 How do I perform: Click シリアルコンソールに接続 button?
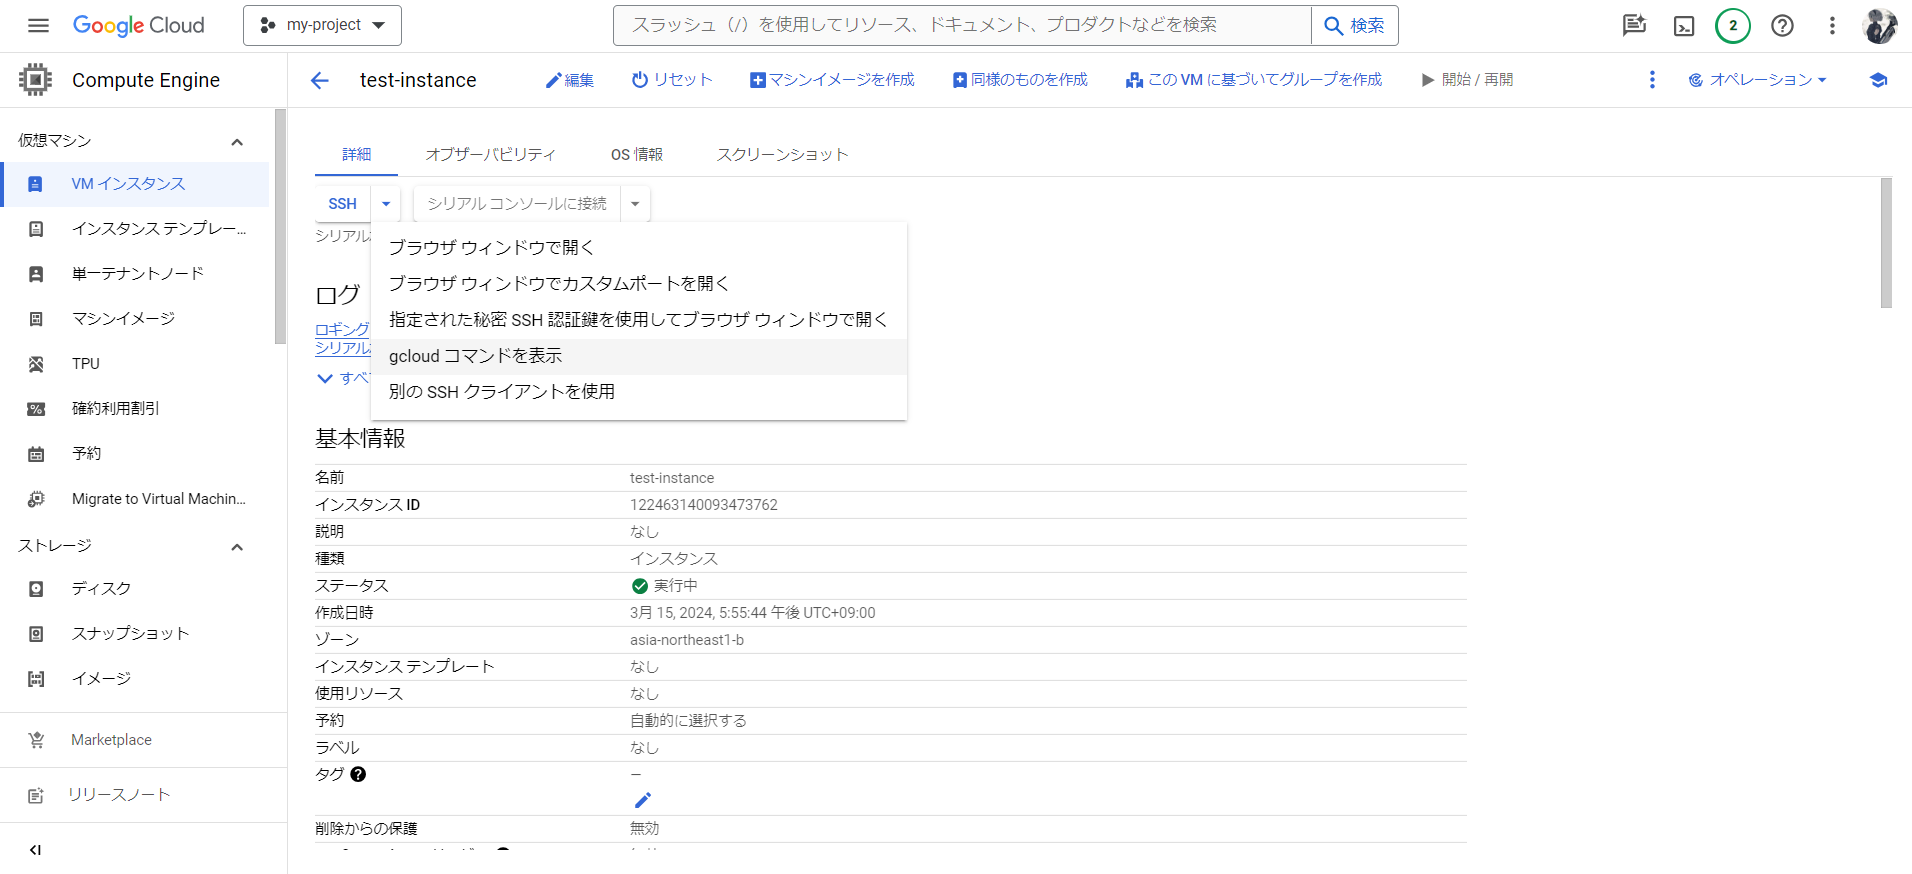(516, 203)
